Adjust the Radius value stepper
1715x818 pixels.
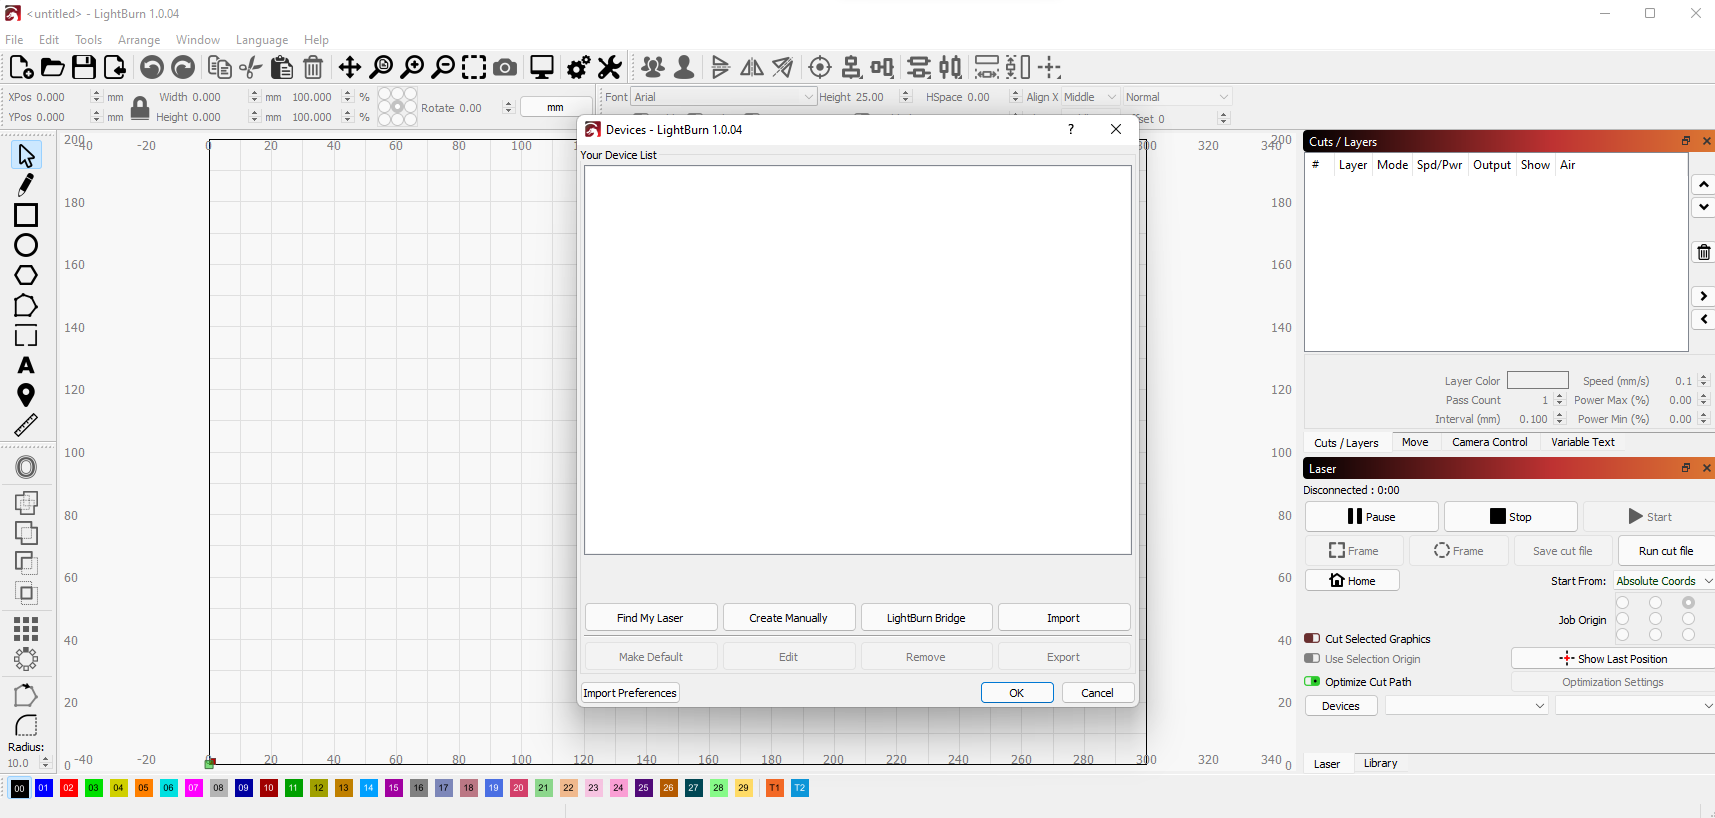pyautogui.click(x=45, y=763)
